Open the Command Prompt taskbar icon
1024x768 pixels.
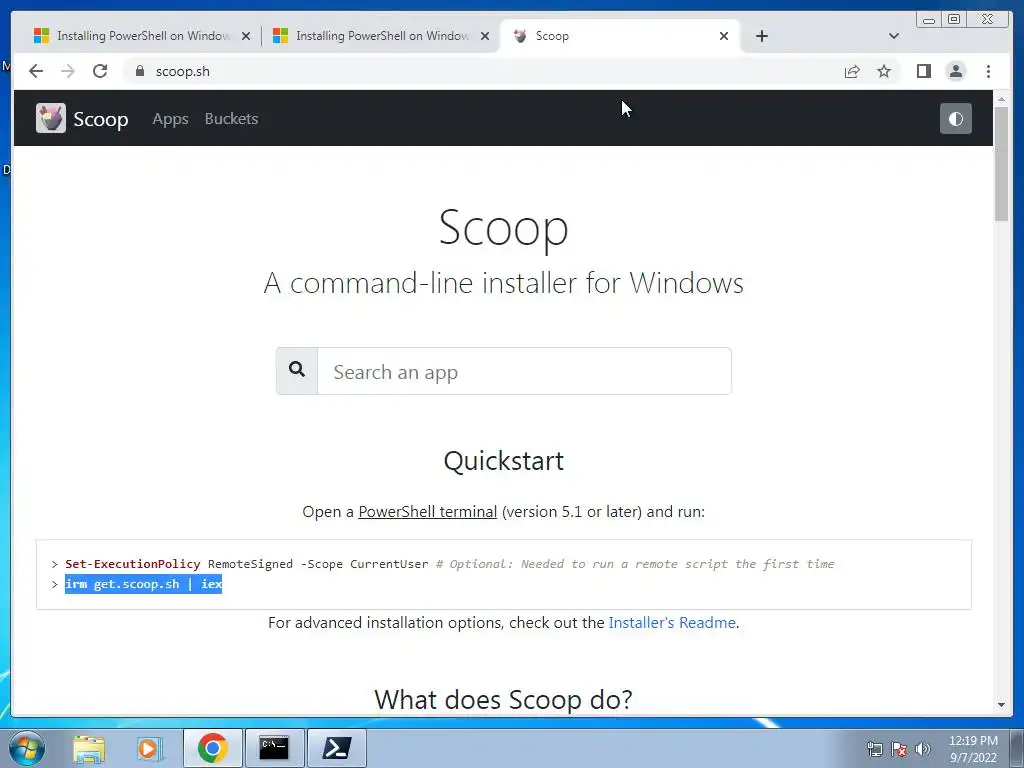(274, 748)
